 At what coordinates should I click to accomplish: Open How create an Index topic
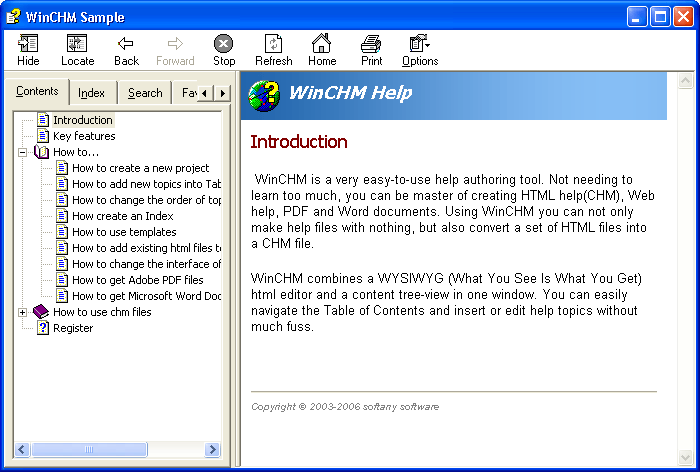[123, 216]
